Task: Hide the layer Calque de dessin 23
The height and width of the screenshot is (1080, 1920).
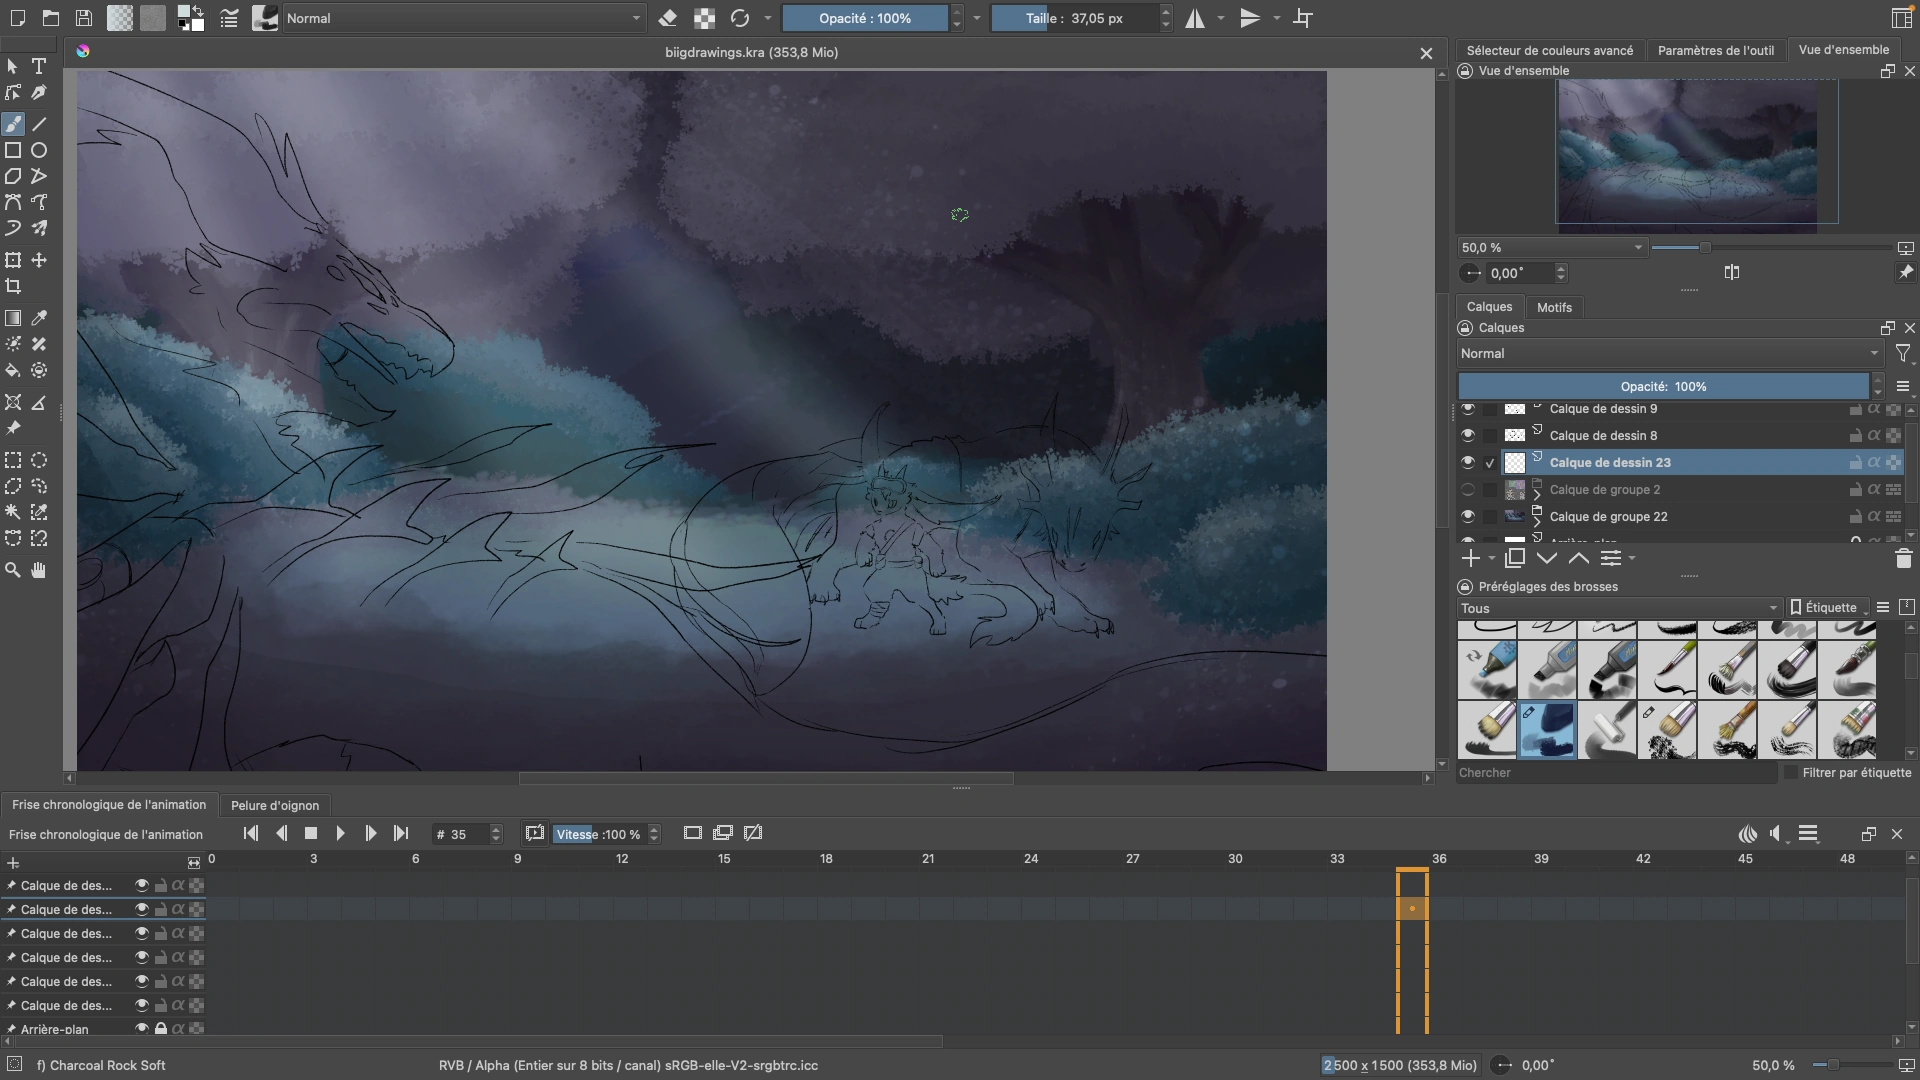Action: pos(1468,462)
